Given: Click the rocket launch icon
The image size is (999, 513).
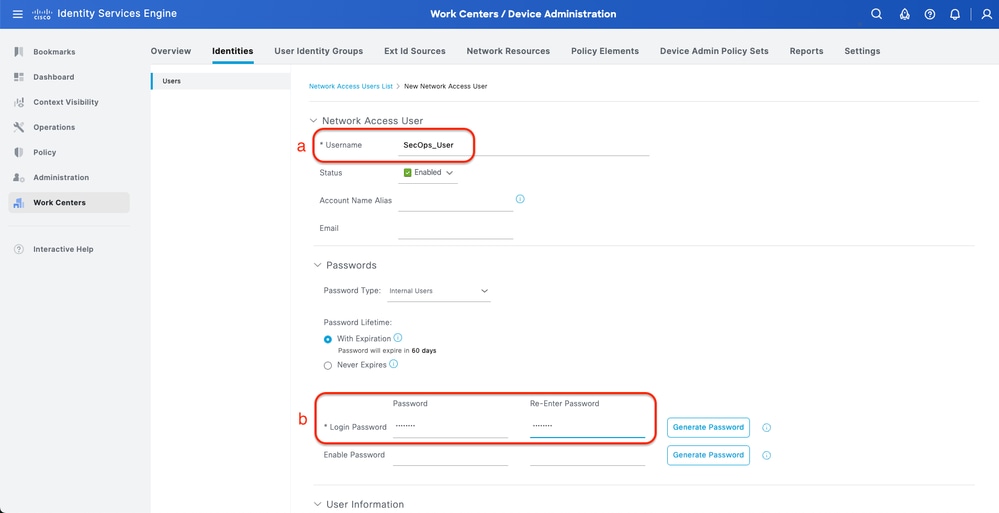Looking at the screenshot, I should click(904, 14).
